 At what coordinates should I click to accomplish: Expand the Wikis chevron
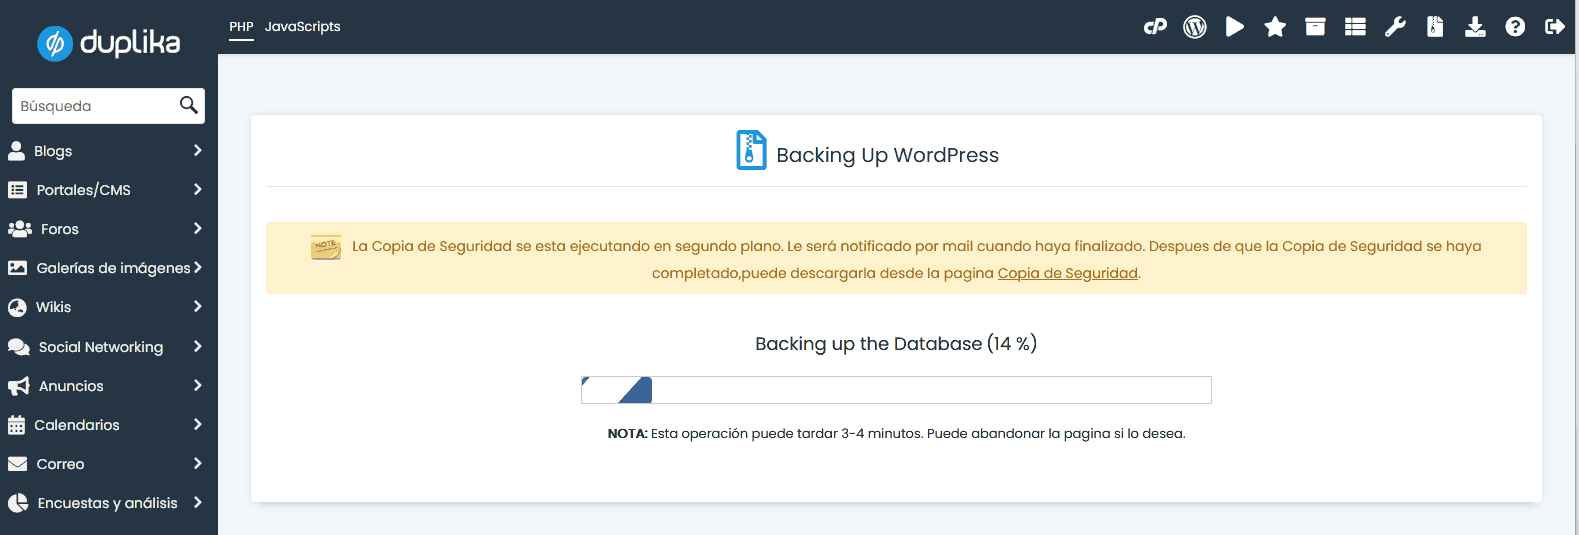pos(198,306)
